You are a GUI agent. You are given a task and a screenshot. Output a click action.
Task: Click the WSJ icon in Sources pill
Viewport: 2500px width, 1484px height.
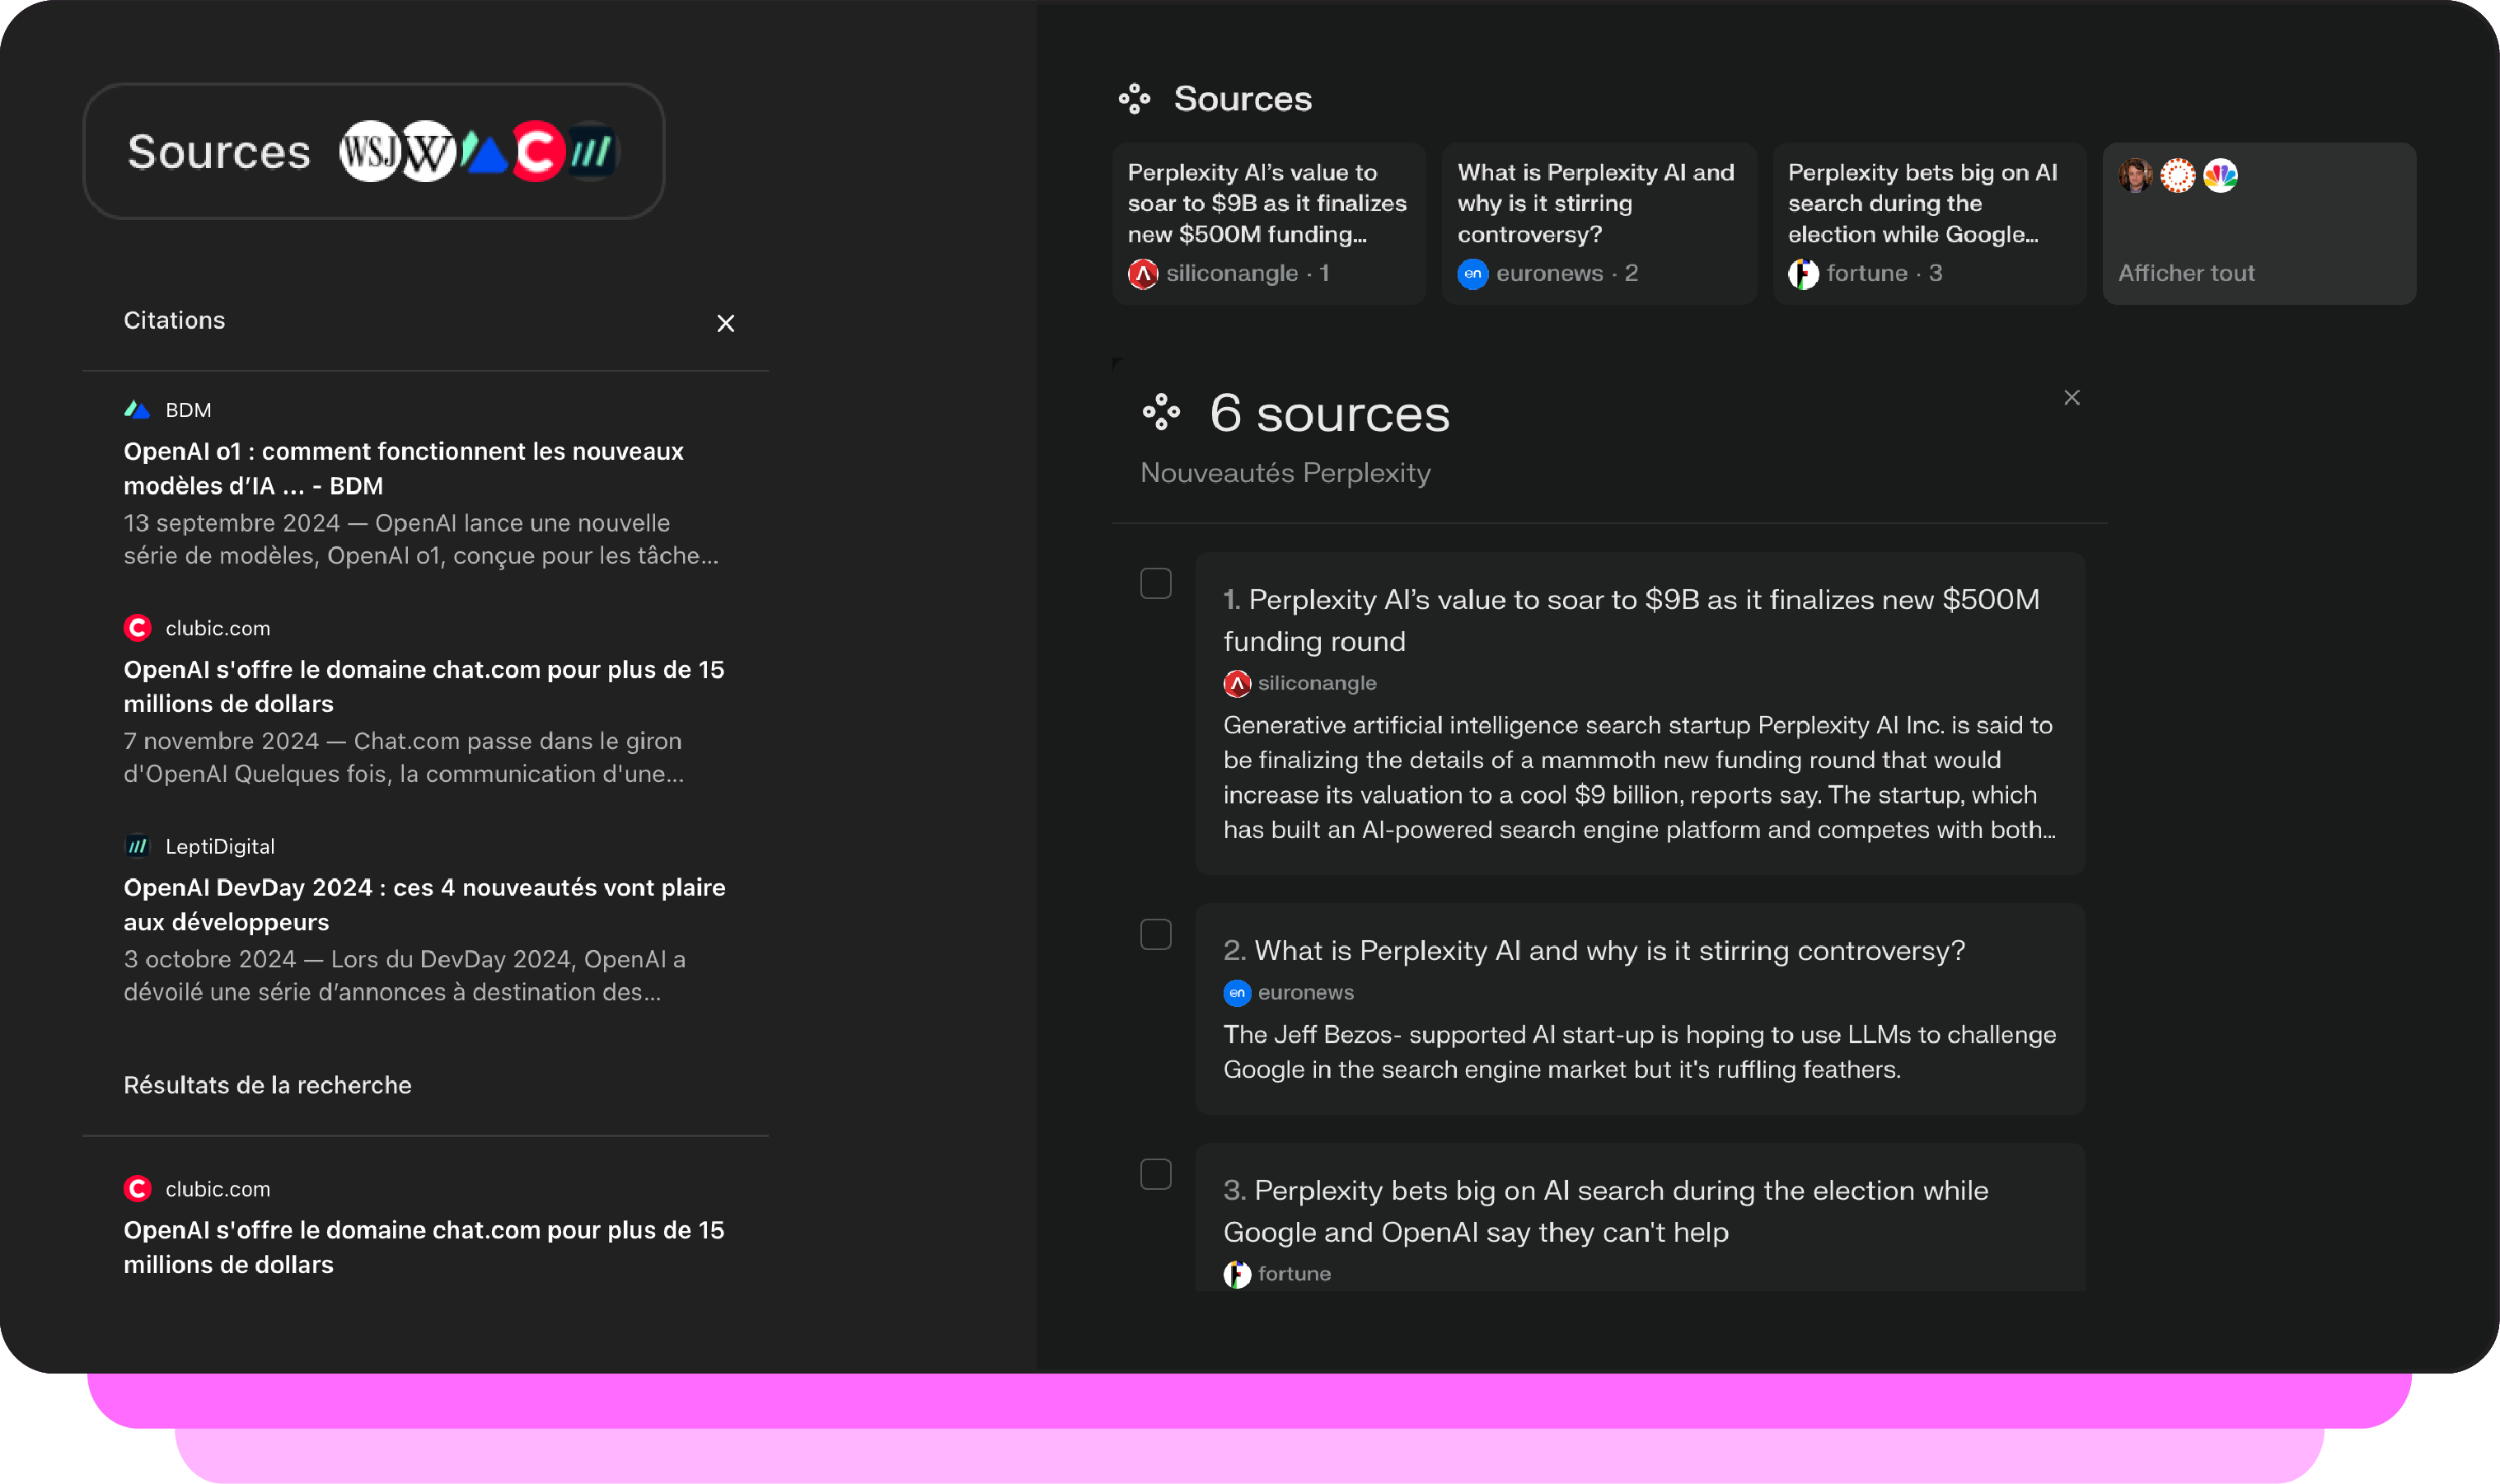[x=370, y=152]
